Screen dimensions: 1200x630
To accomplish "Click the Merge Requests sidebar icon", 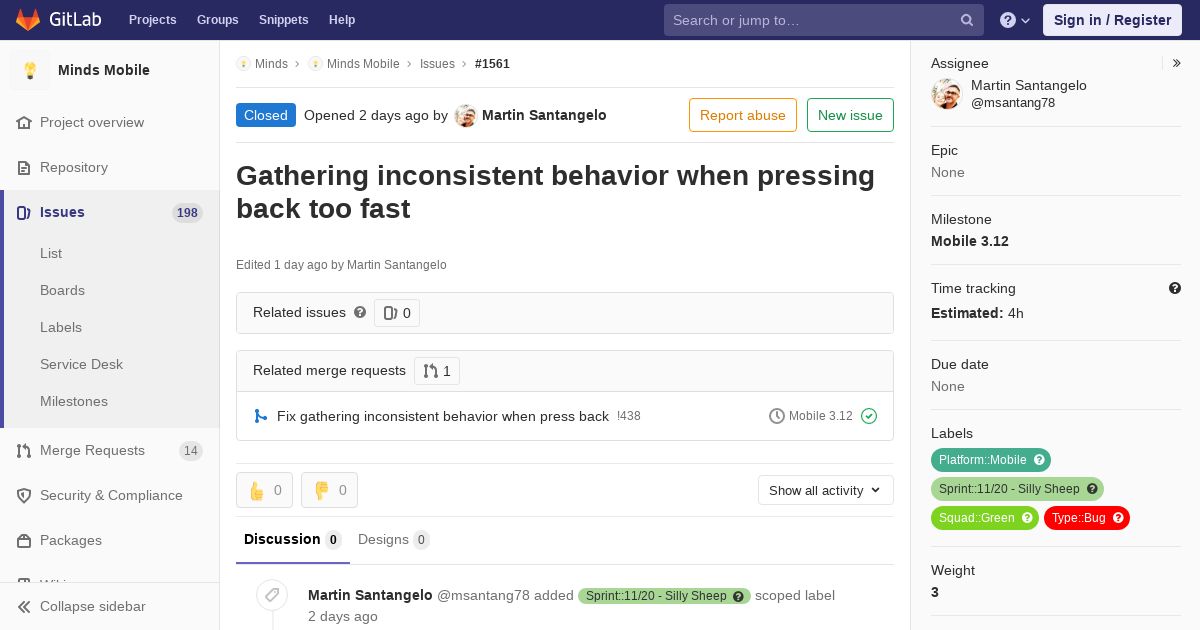I will pos(24,451).
